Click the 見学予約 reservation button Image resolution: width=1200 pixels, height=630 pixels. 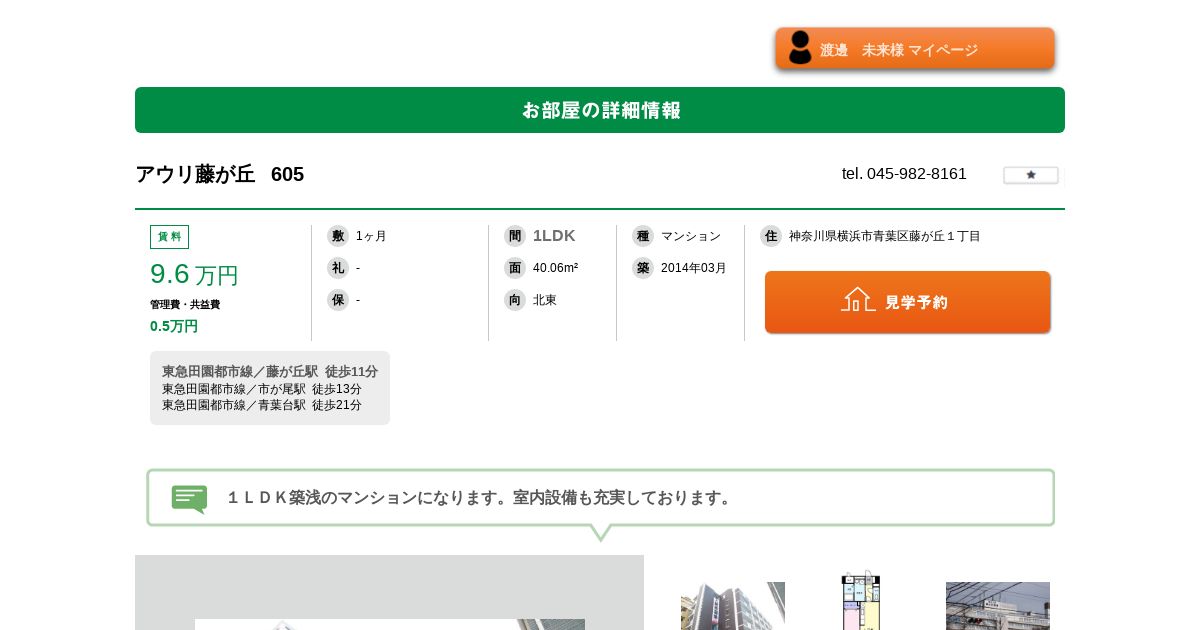908,302
